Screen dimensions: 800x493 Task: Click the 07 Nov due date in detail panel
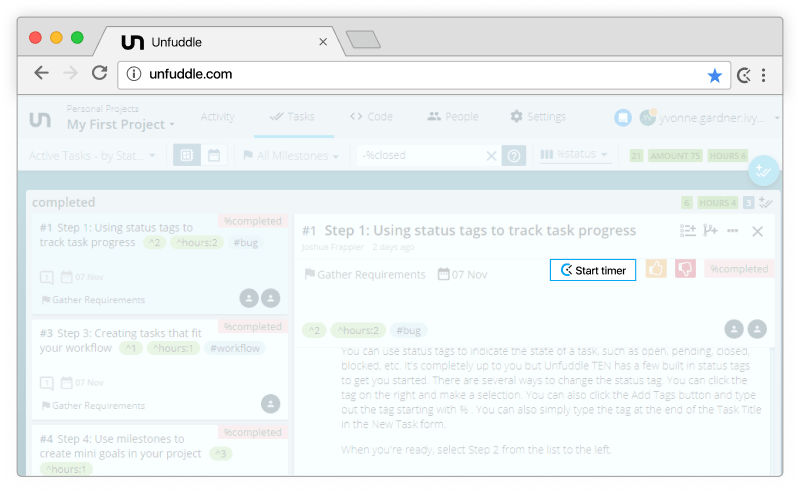[462, 275]
